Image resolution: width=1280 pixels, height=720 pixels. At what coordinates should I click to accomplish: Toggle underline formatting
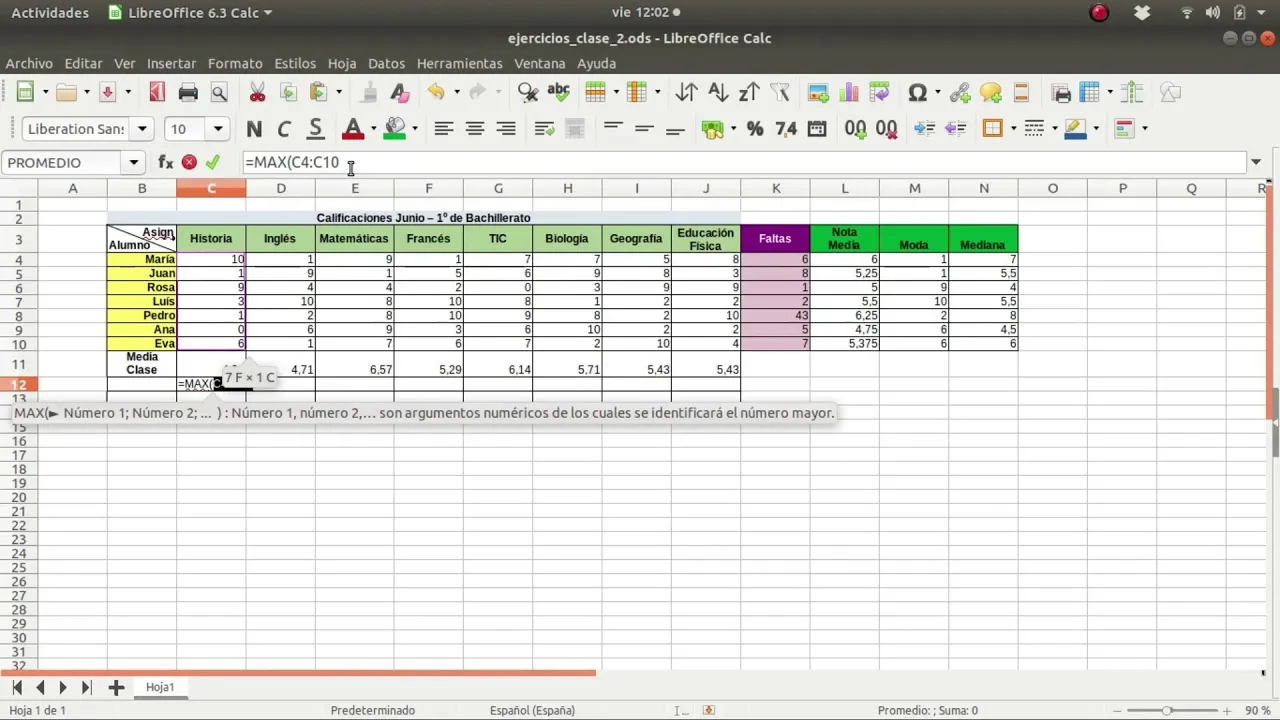point(315,129)
